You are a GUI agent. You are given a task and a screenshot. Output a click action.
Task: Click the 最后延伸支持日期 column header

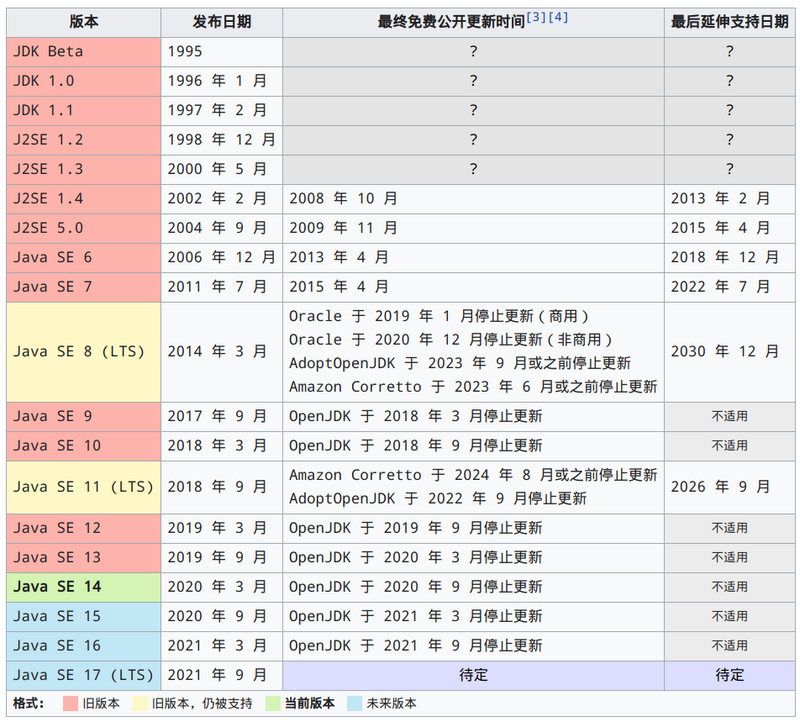(x=729, y=22)
